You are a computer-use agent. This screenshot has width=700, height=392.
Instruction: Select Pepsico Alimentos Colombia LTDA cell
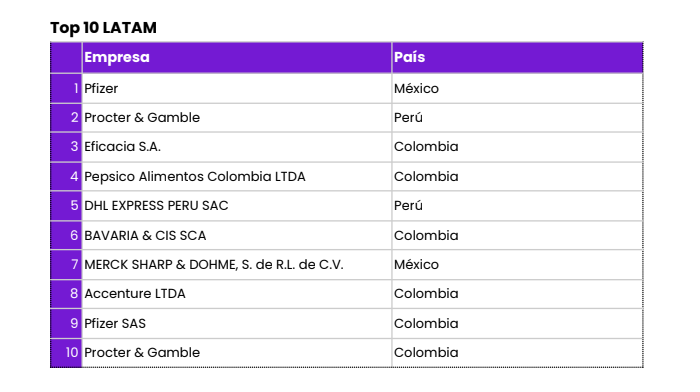click(x=237, y=176)
